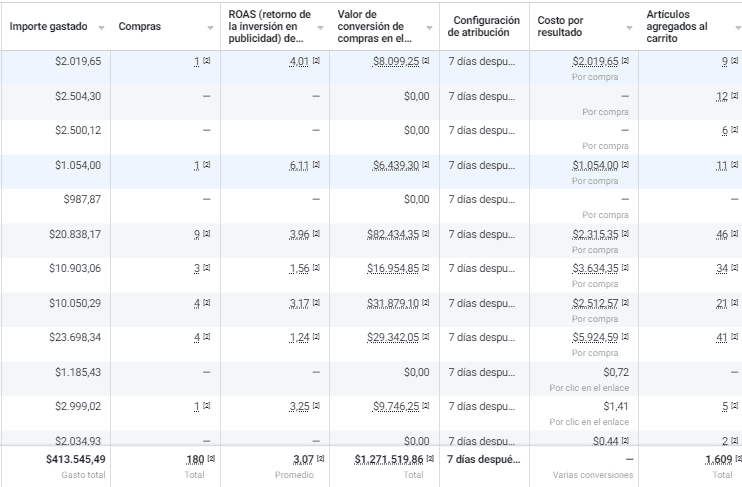Open the total 1.609 cart articles link

coord(719,460)
